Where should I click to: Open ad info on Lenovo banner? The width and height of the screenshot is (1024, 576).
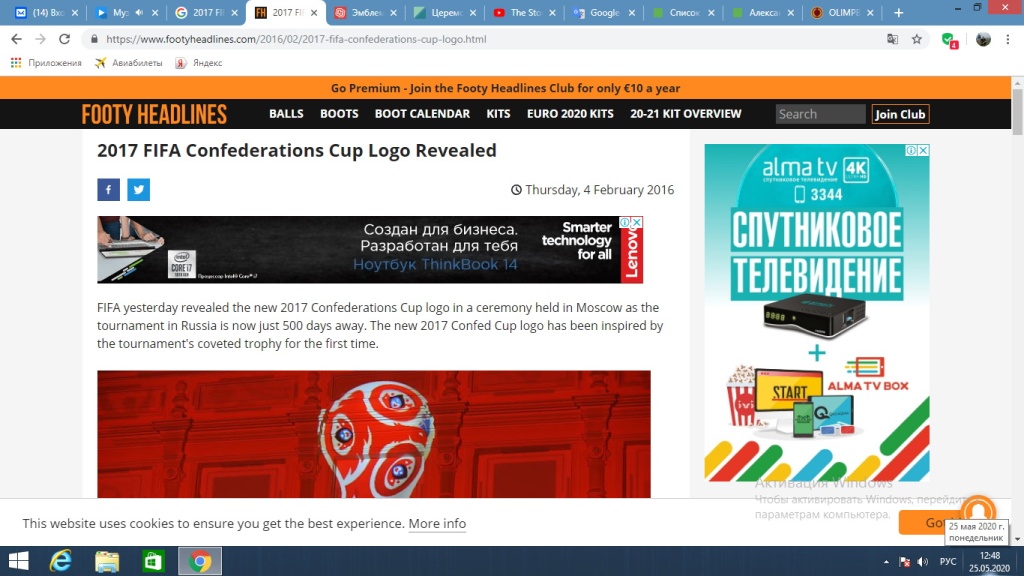[x=625, y=222]
